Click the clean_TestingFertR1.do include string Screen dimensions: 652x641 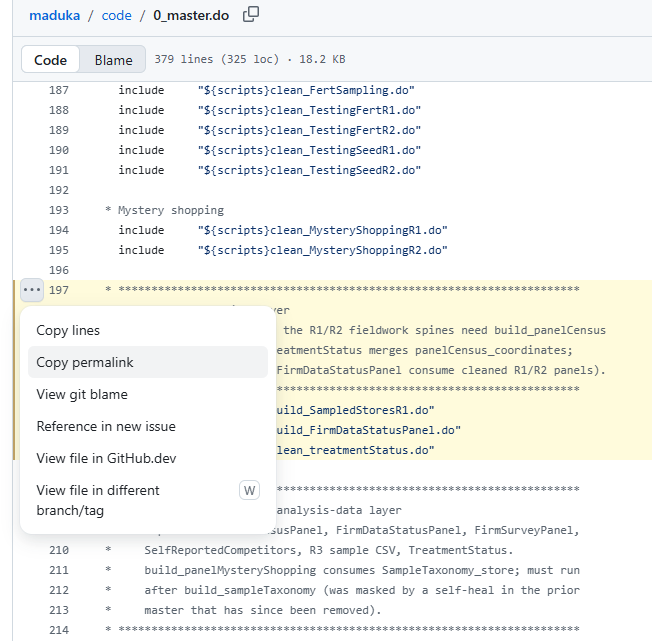(x=309, y=110)
